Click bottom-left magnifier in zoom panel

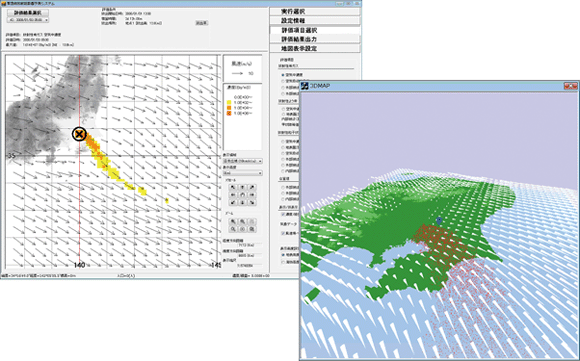tap(233, 229)
